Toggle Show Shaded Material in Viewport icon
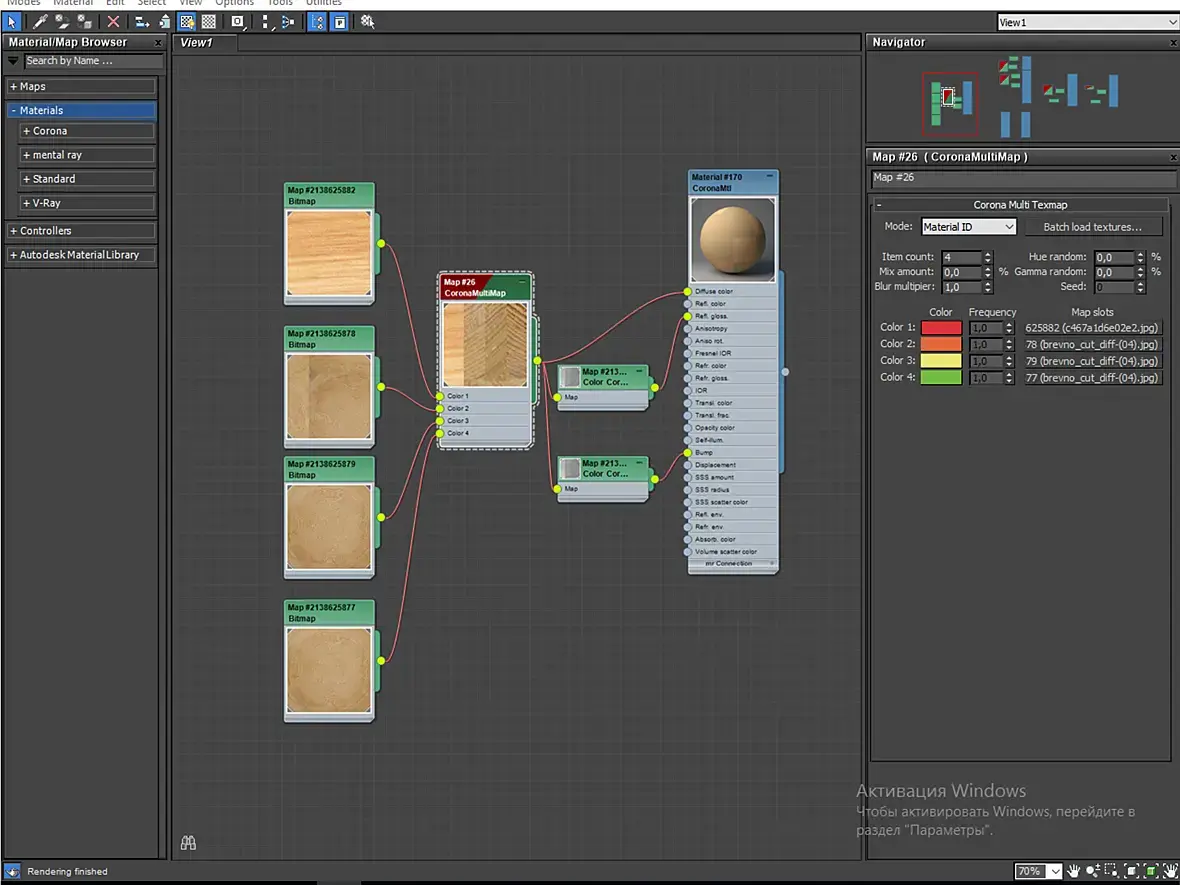 click(186, 21)
